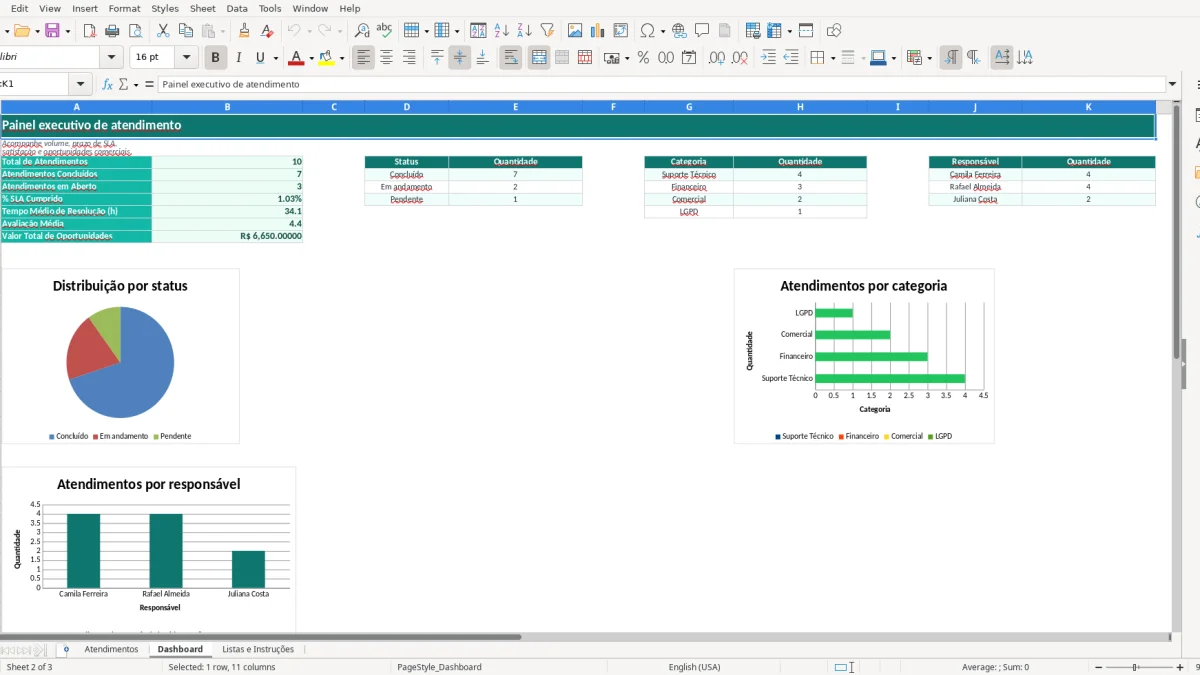Insert an image
The image size is (1200, 675).
[x=575, y=31]
